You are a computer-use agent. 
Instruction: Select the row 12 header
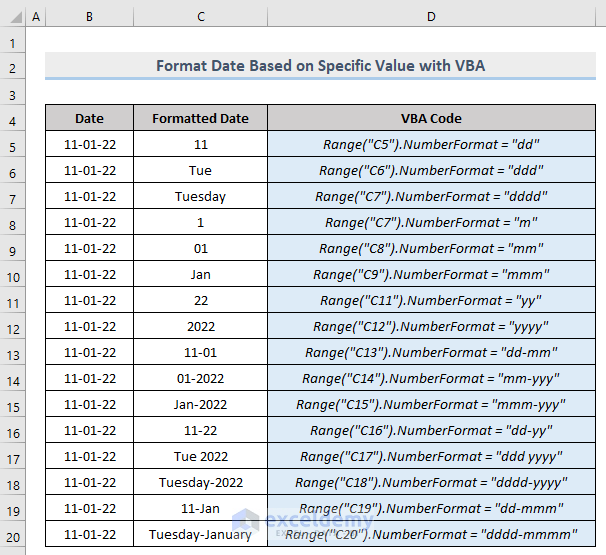click(x=12, y=327)
